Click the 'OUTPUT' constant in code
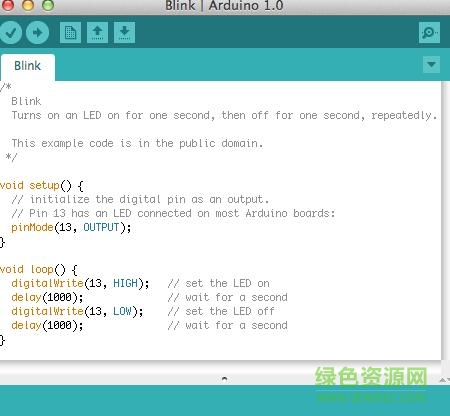 [101, 227]
